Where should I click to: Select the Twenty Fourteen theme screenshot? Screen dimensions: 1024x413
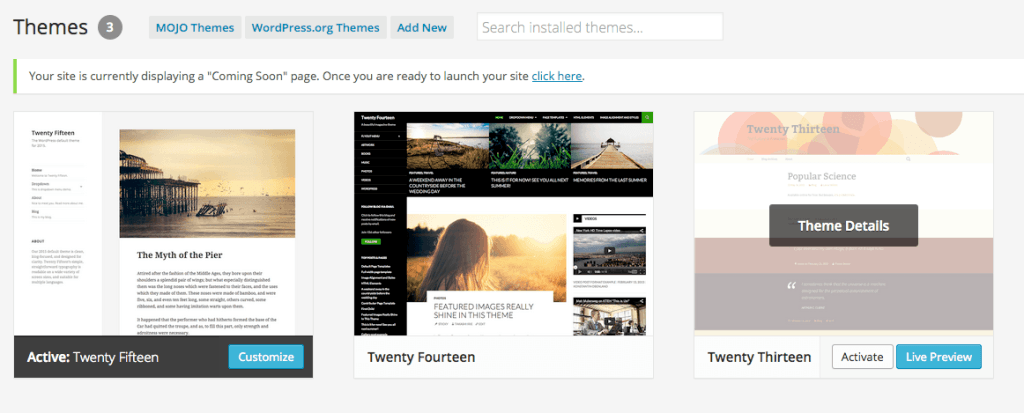504,223
